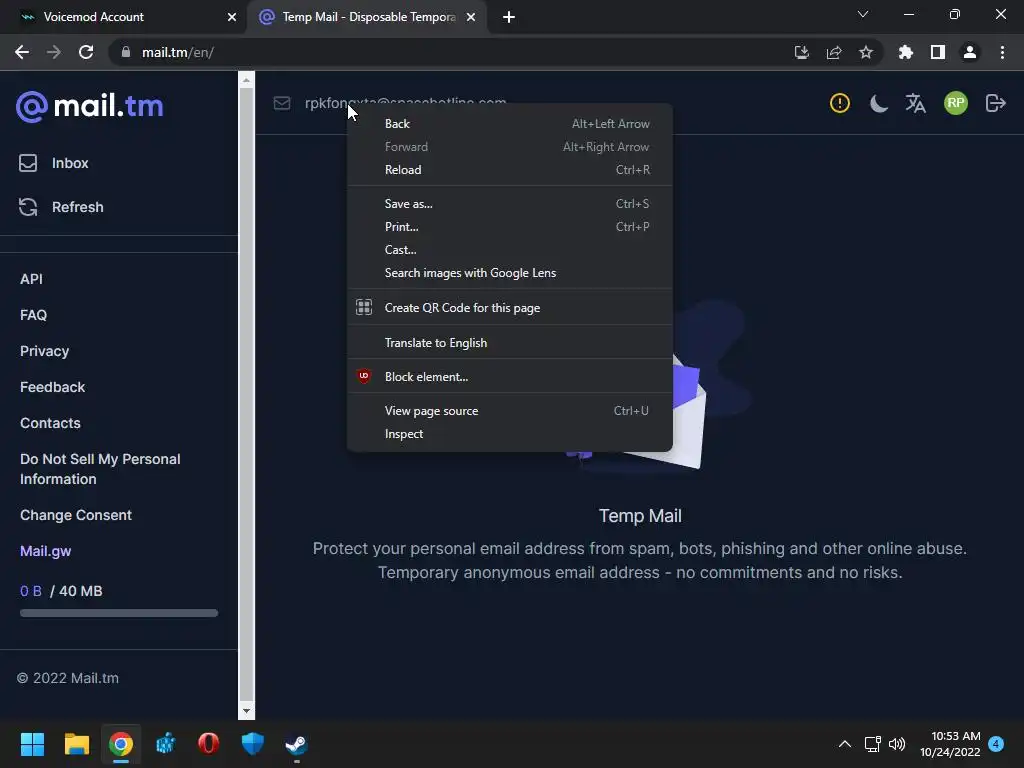1024x768 pixels.
Task: Open Windows Security shield in taskbar
Action: pos(253,744)
